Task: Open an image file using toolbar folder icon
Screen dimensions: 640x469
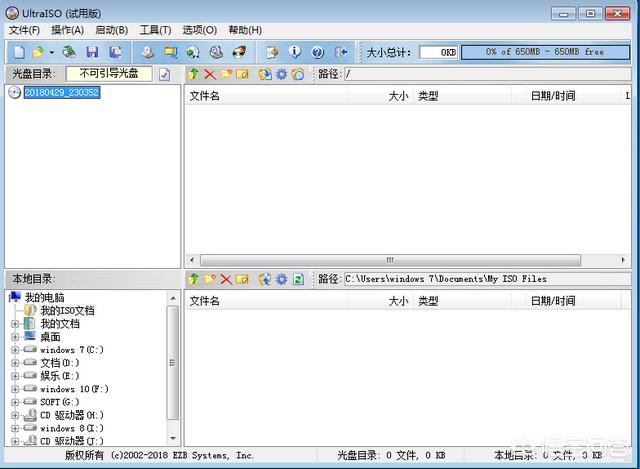Action: point(38,52)
